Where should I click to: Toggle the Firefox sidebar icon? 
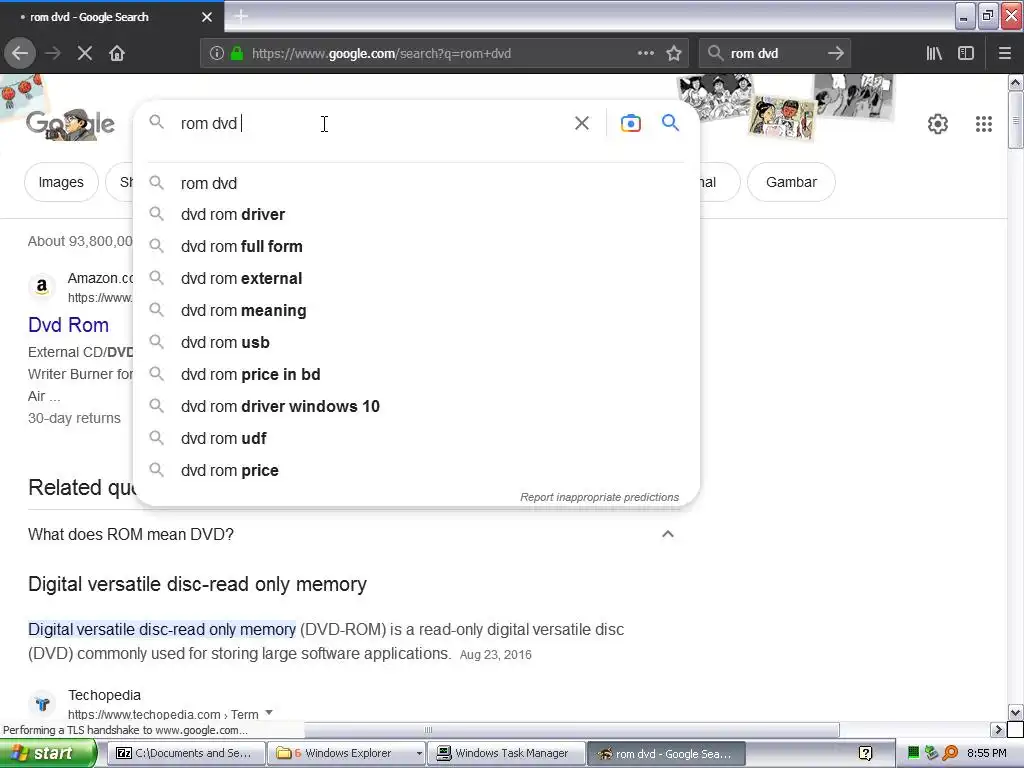(x=966, y=53)
